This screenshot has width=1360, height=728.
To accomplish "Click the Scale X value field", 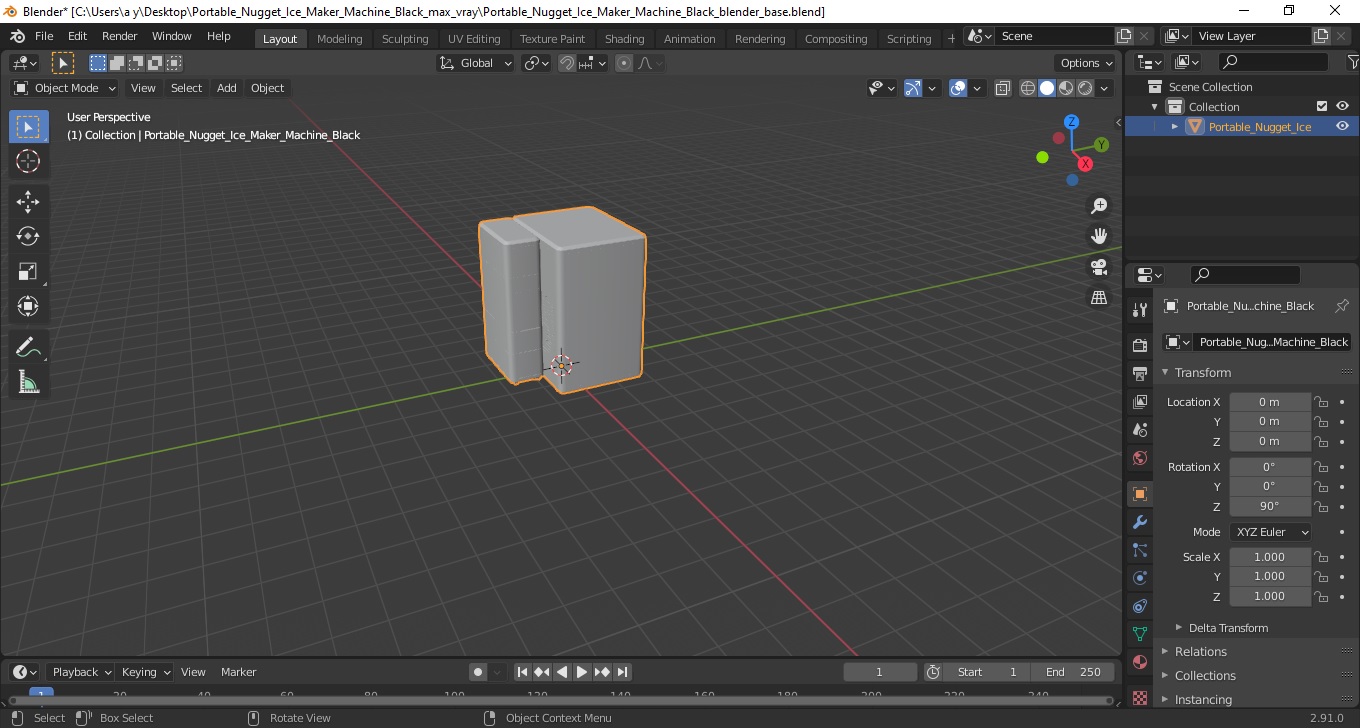I will tap(1269, 557).
